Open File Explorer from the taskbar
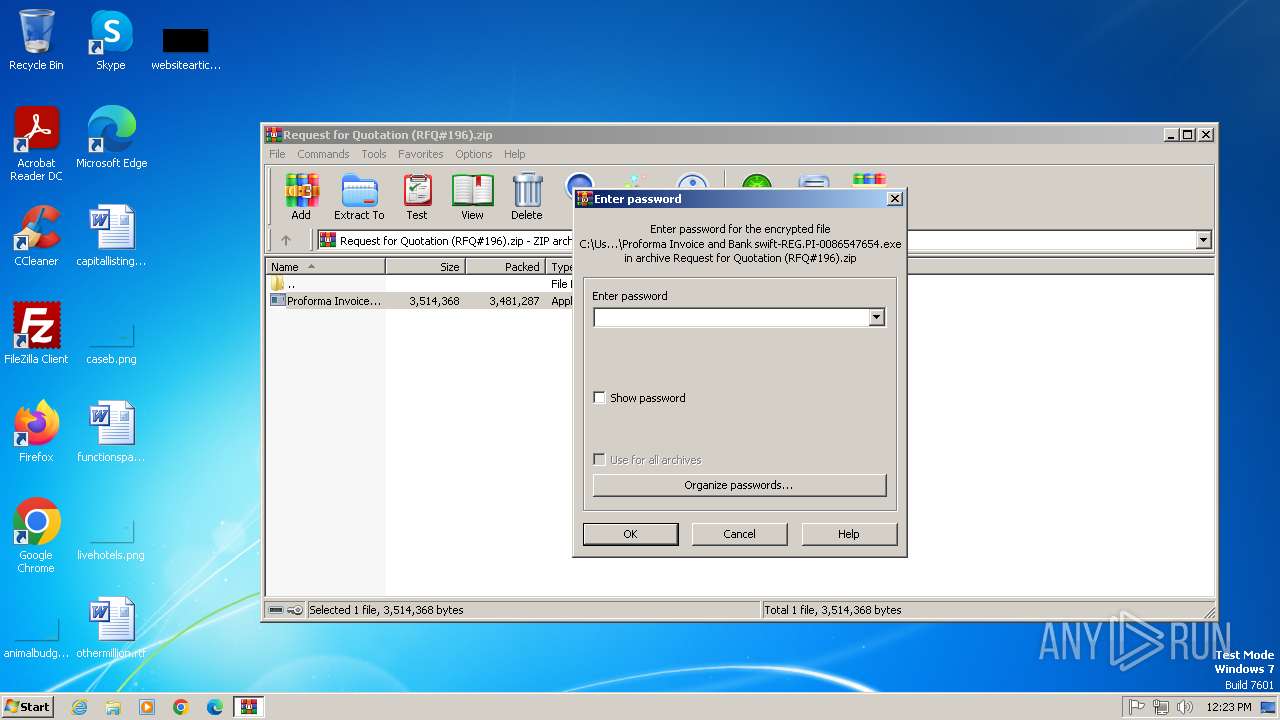This screenshot has height=720, width=1280. pos(113,707)
